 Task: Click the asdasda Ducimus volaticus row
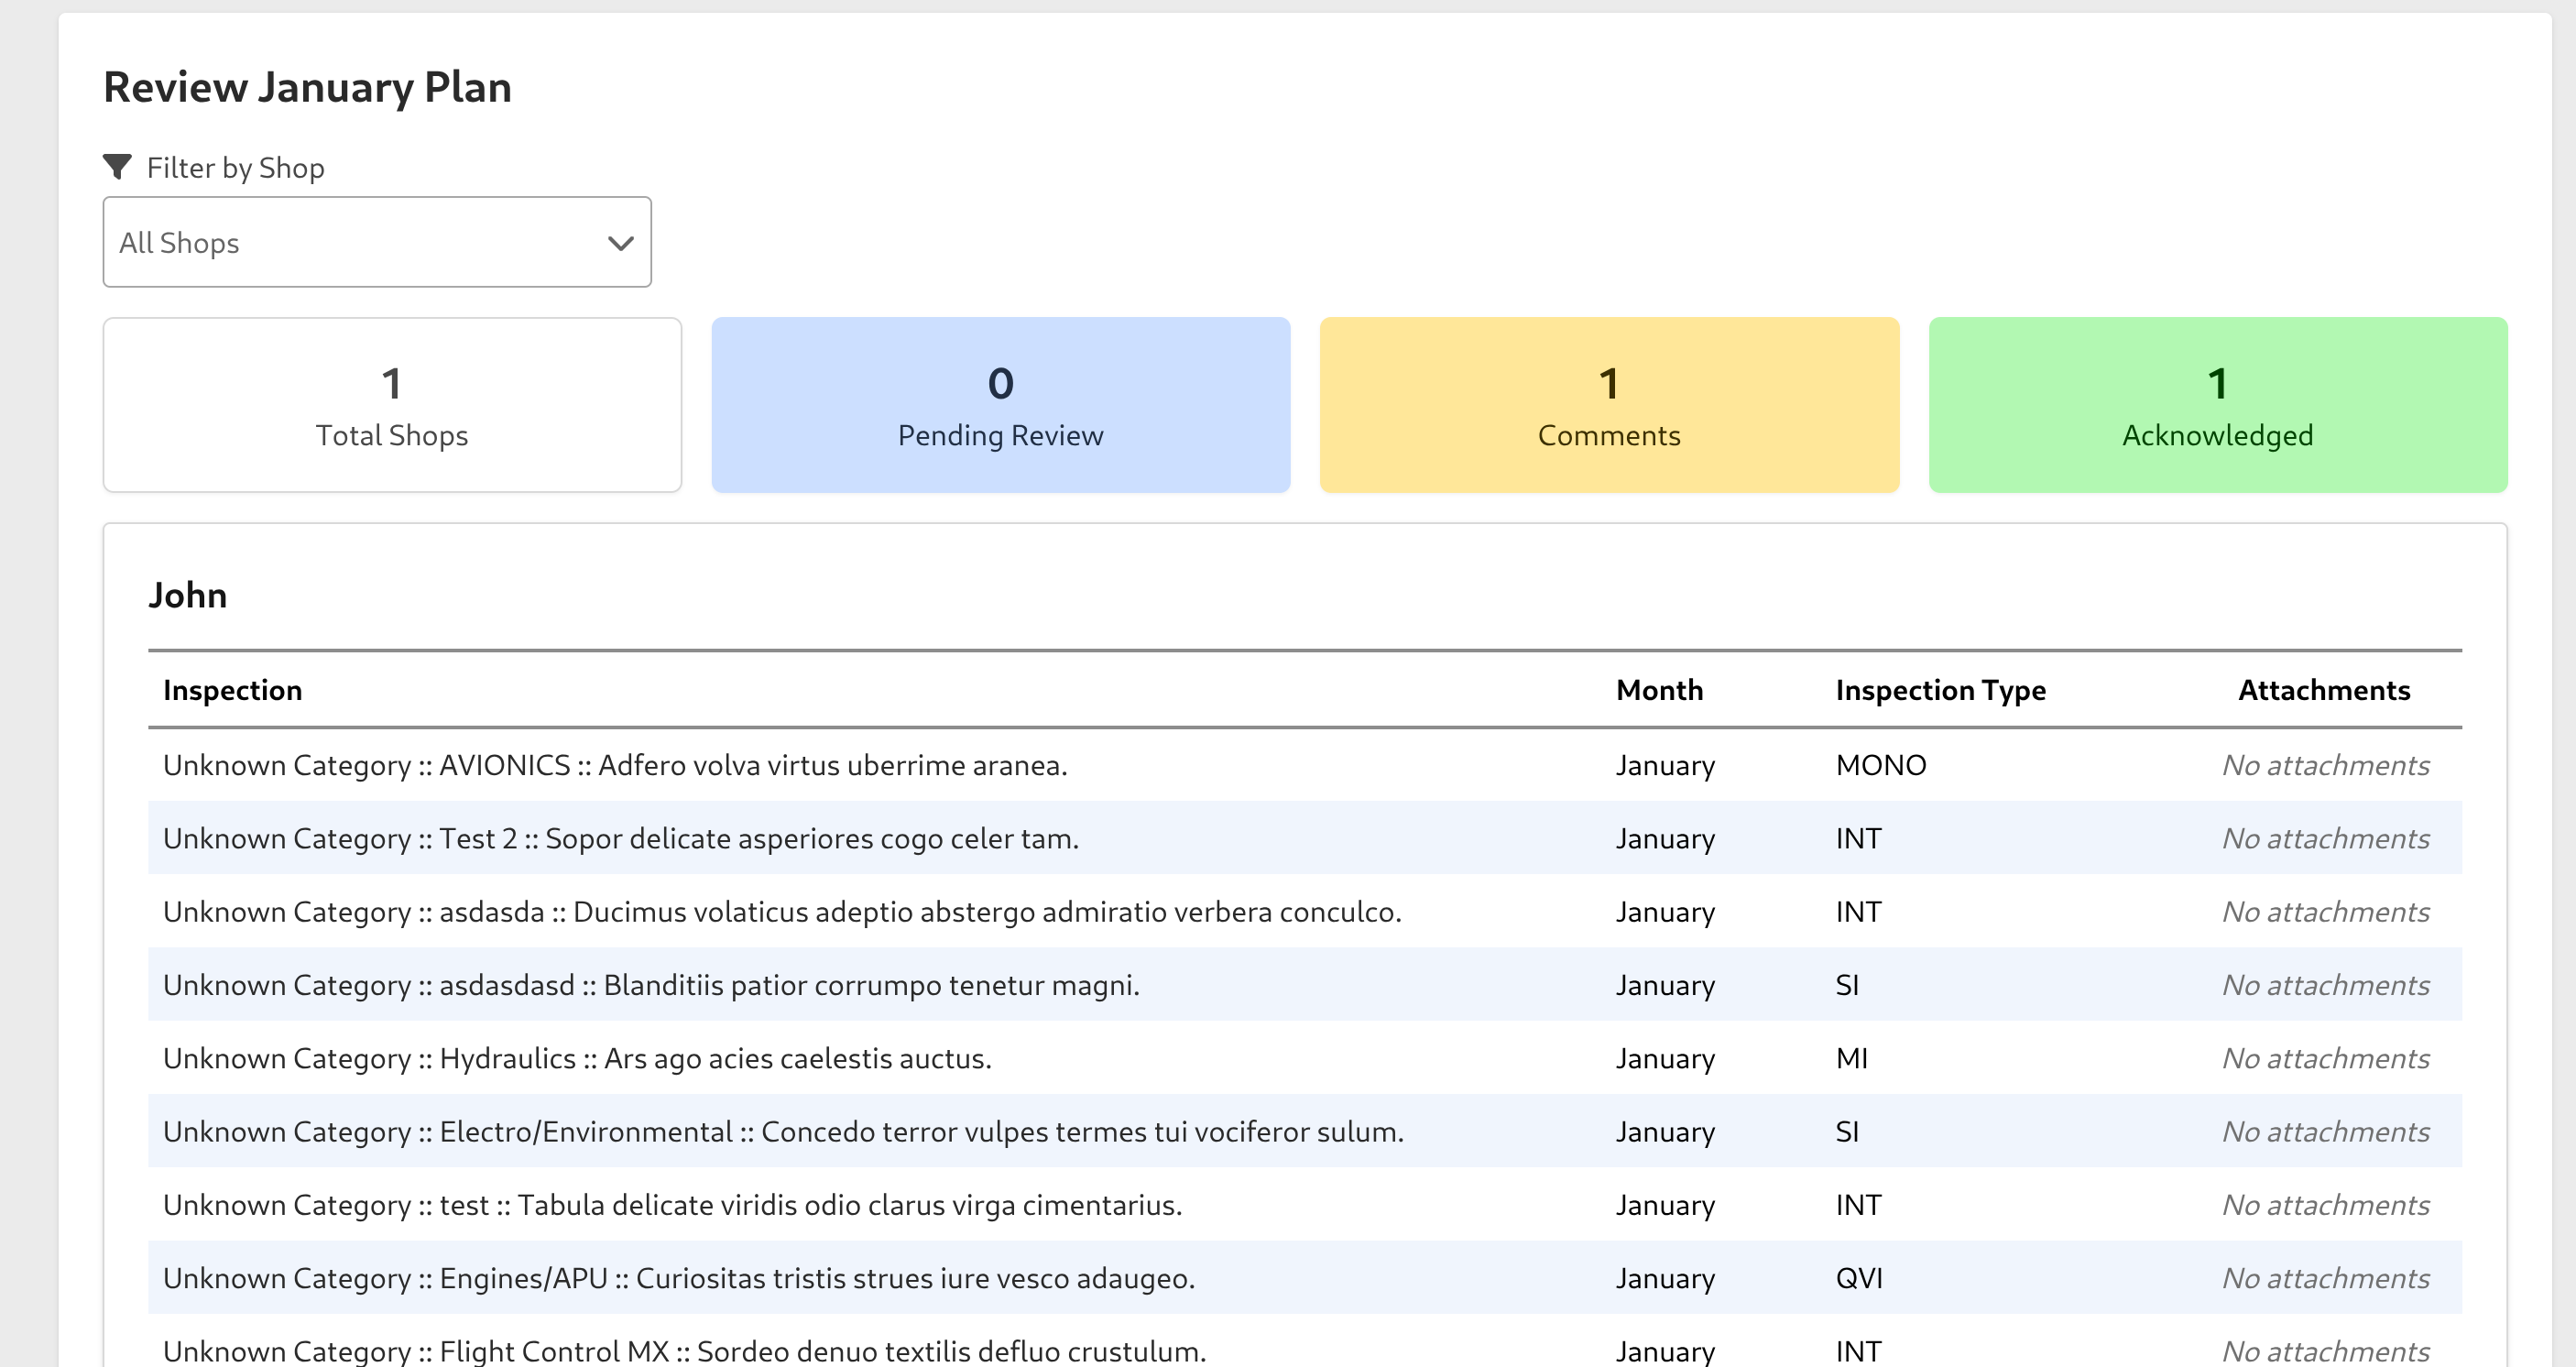click(x=782, y=912)
